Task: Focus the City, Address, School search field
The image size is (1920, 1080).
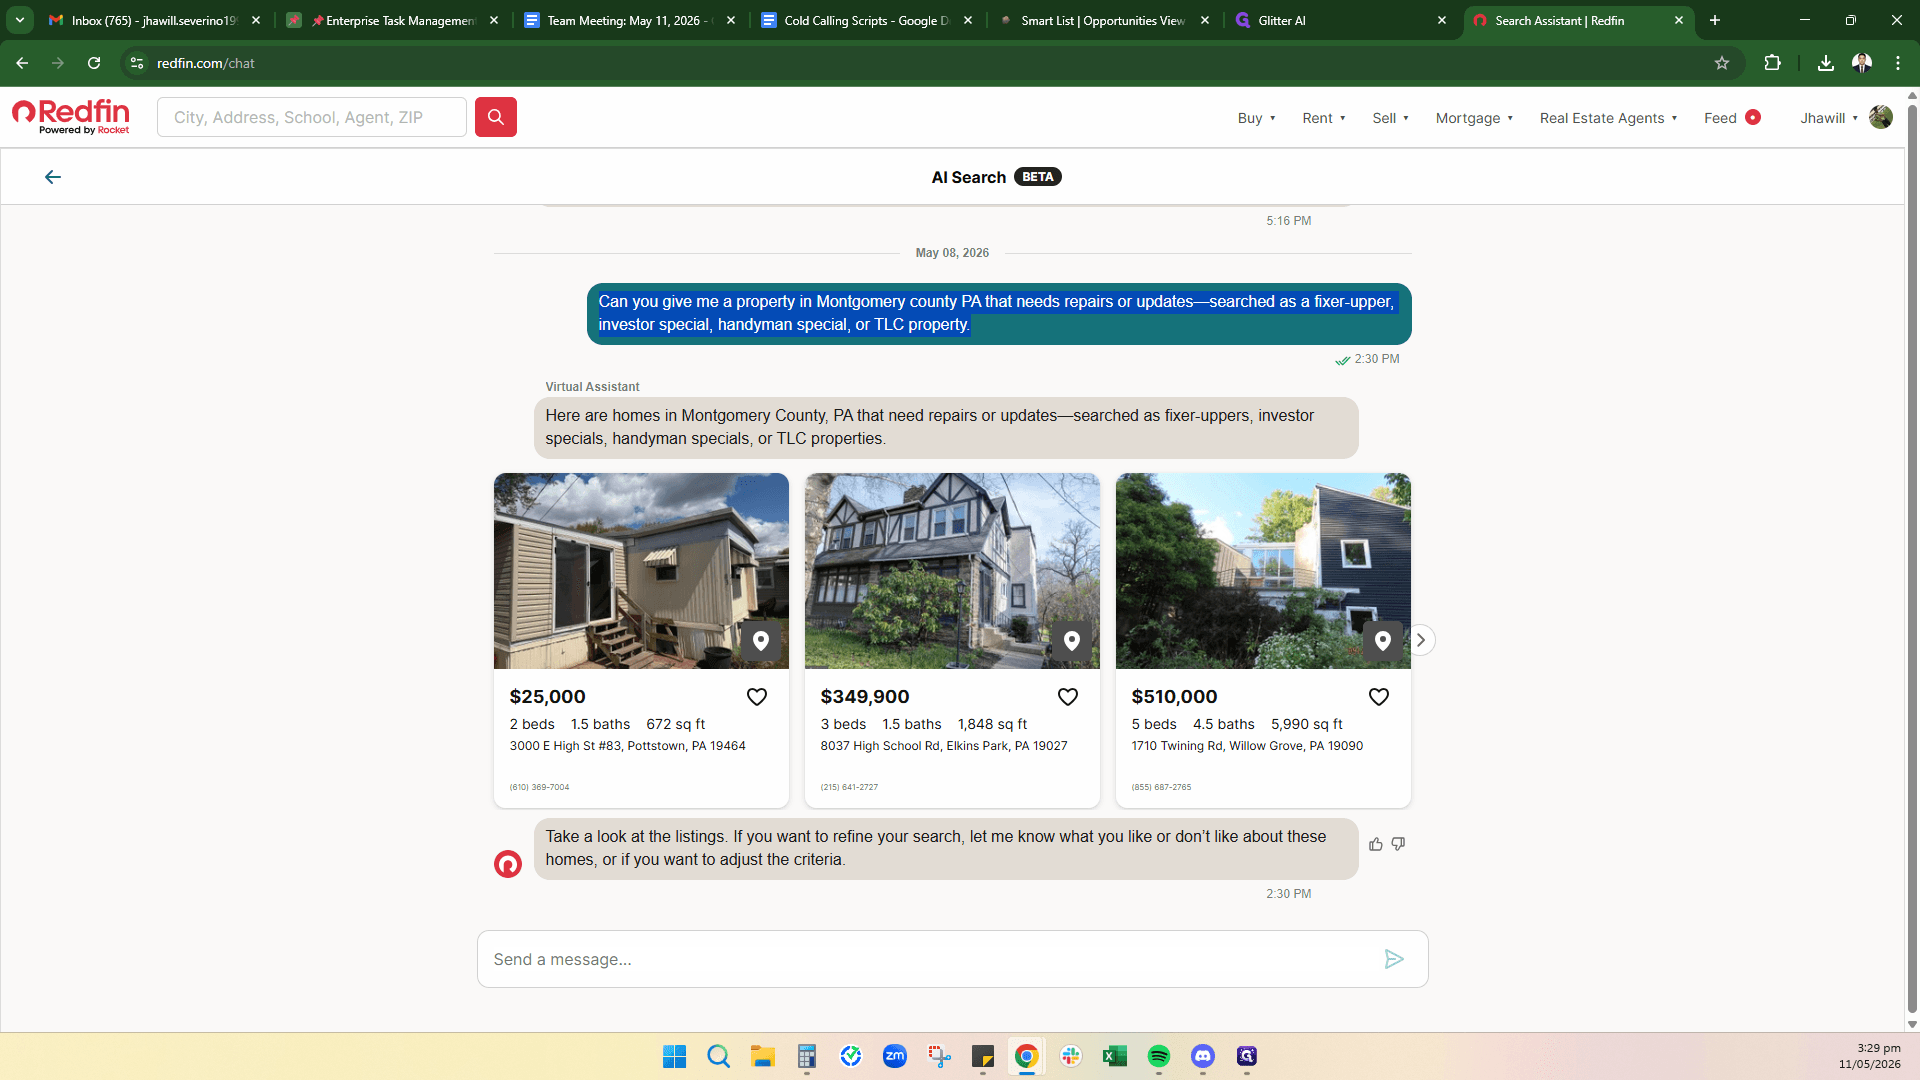Action: [x=312, y=117]
